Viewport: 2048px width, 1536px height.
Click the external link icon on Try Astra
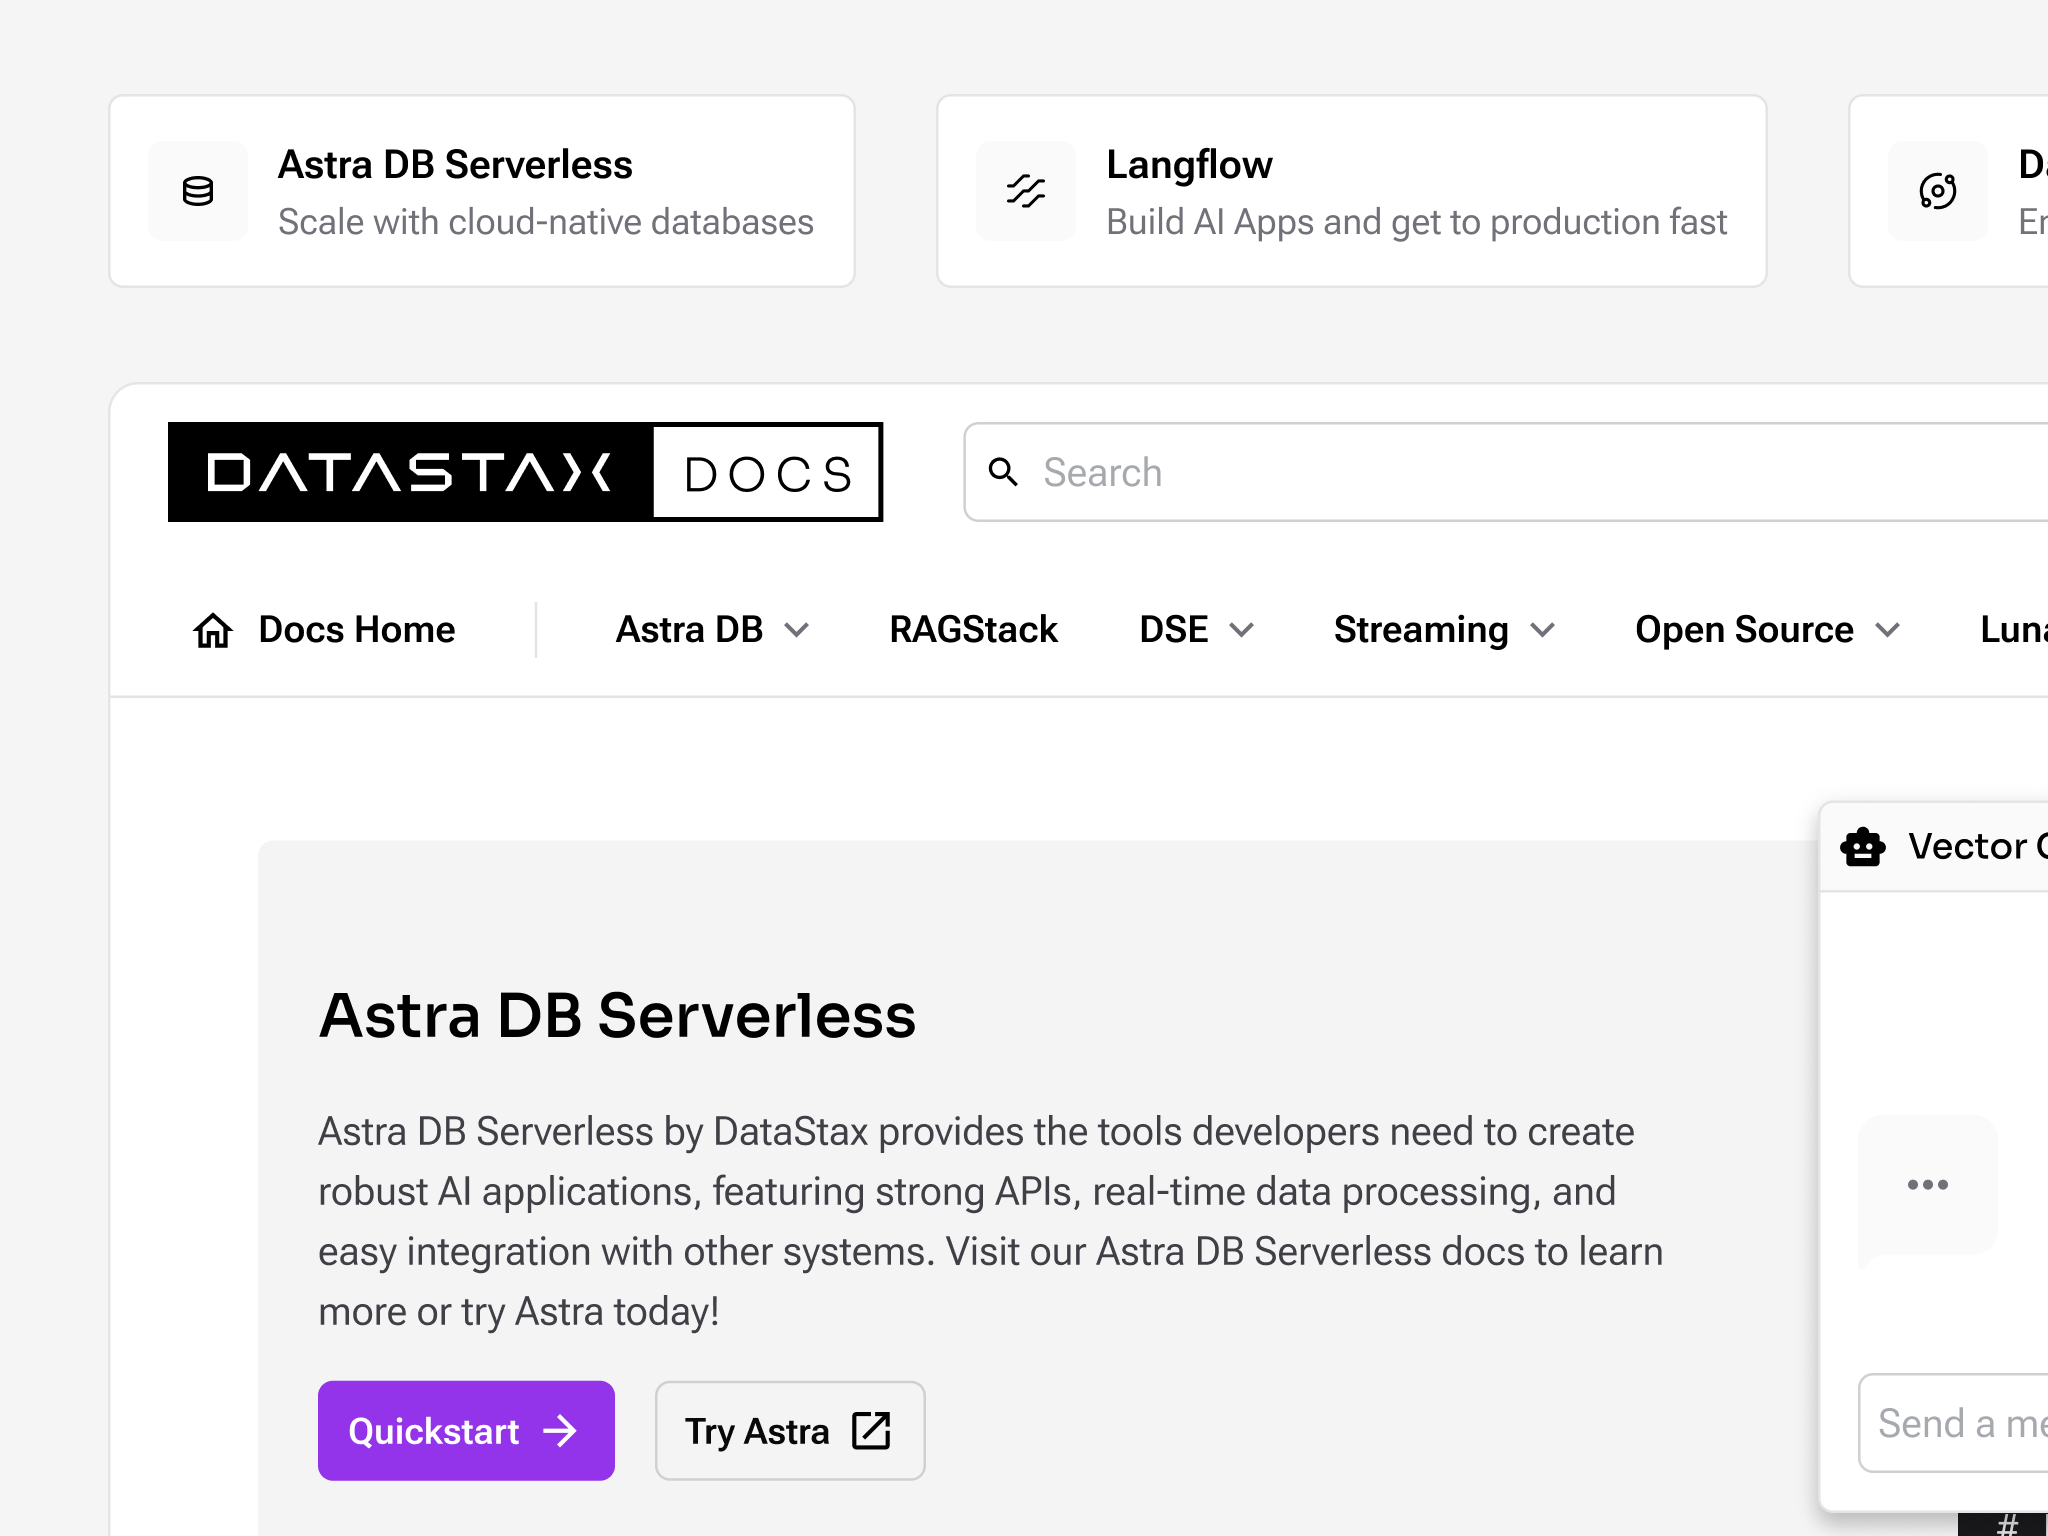[871, 1431]
